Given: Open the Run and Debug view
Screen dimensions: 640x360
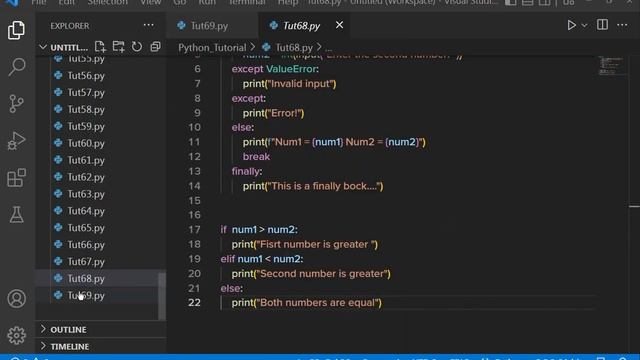Looking at the screenshot, I should pos(16,141).
